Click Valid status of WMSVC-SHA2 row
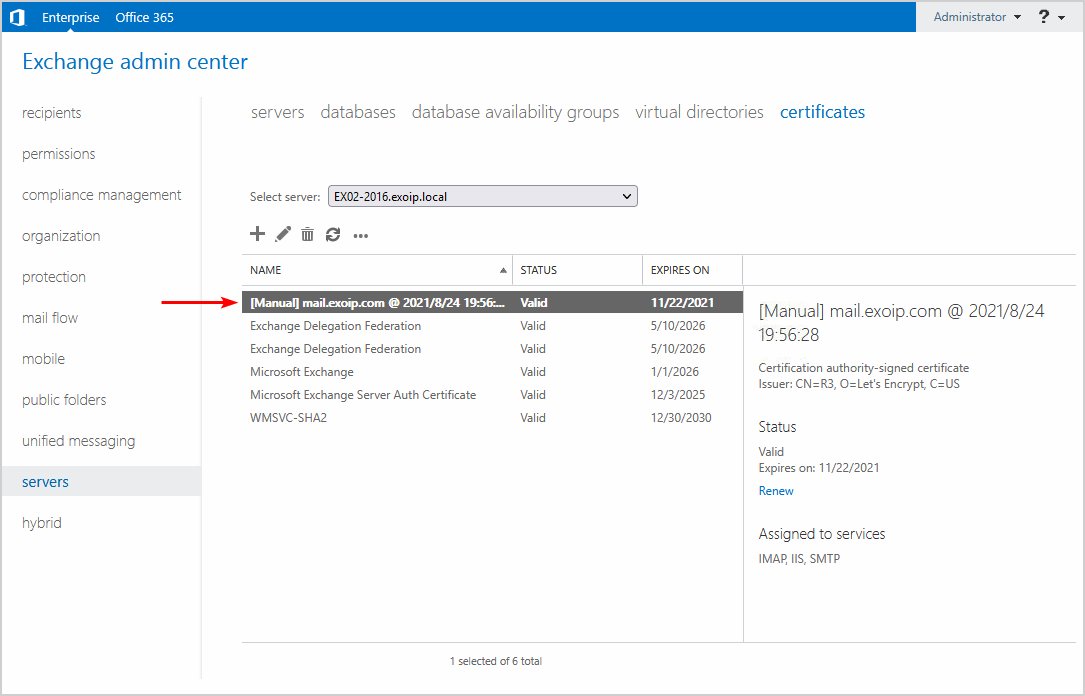 (533, 418)
